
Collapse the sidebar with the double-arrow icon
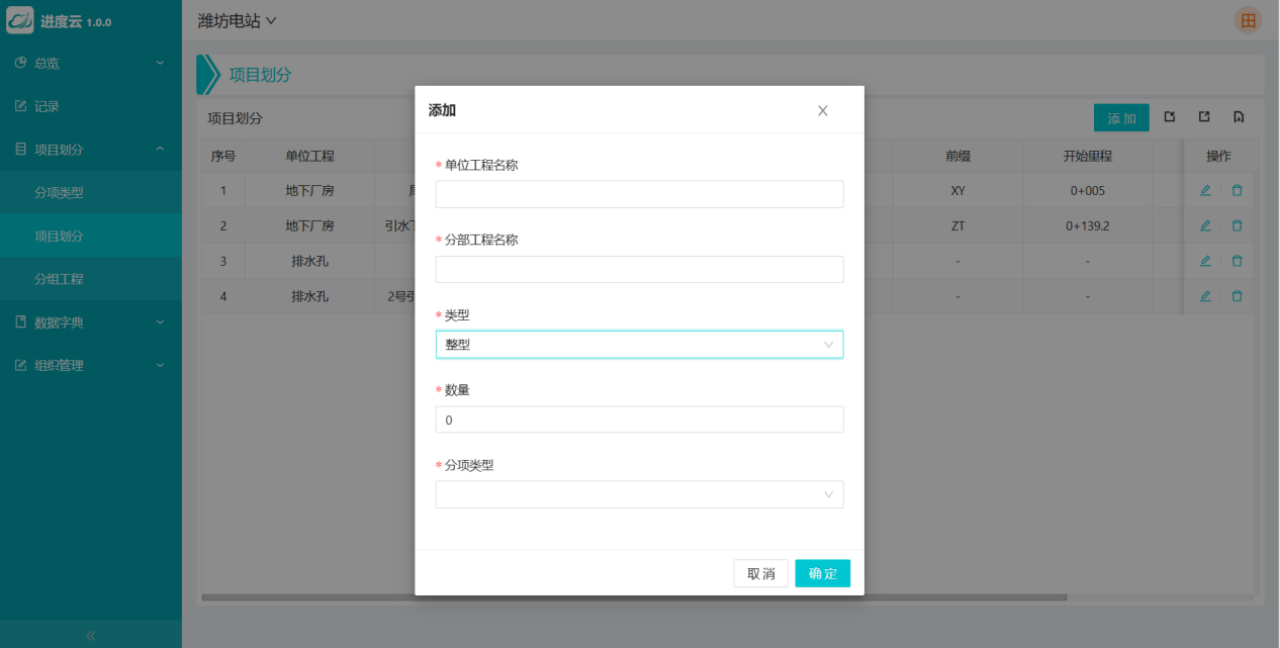coord(90,635)
